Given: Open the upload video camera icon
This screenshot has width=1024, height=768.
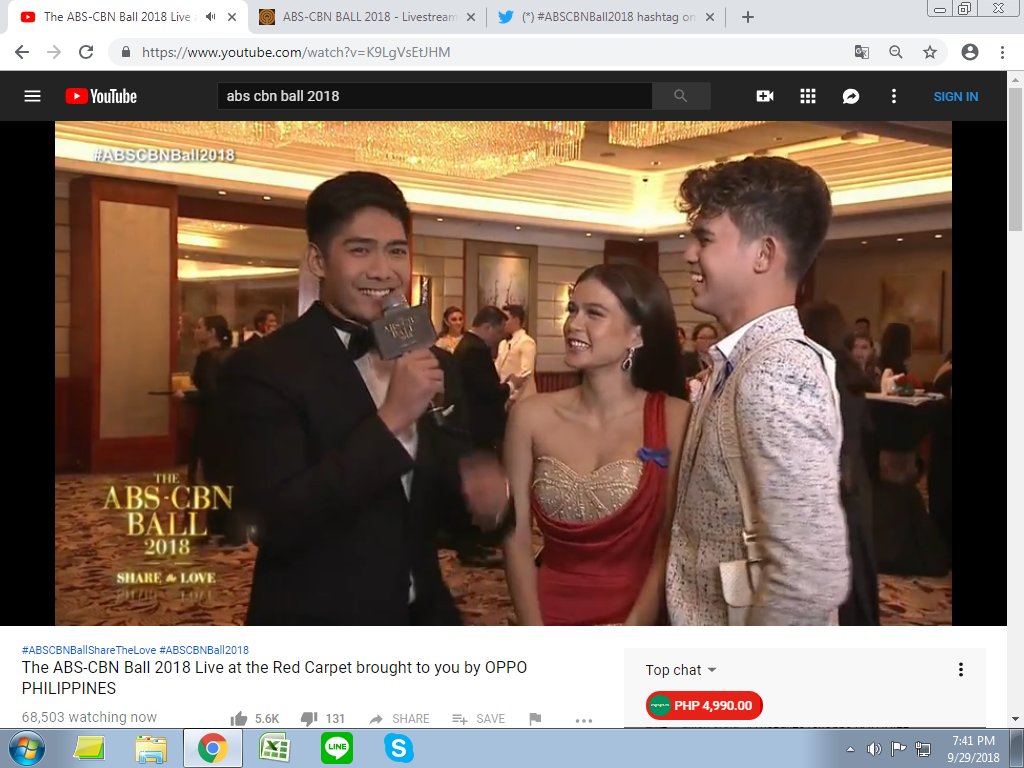Looking at the screenshot, I should point(765,96).
